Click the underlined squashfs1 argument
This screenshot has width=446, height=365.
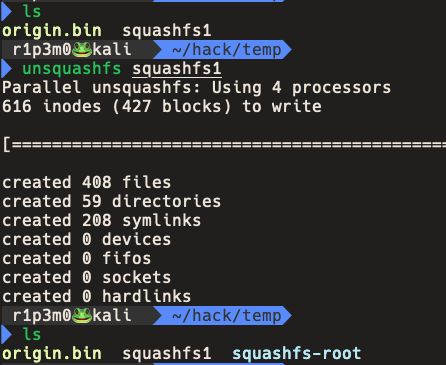(x=177, y=69)
